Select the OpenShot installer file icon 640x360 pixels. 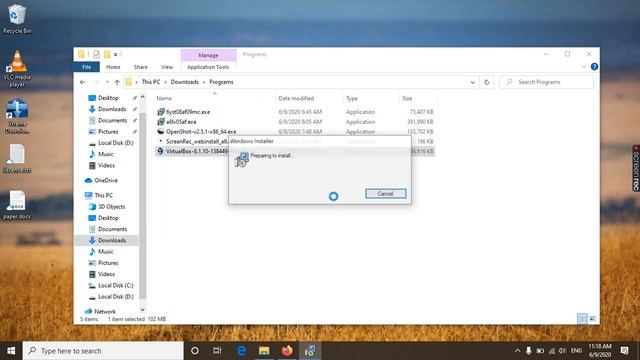point(161,131)
